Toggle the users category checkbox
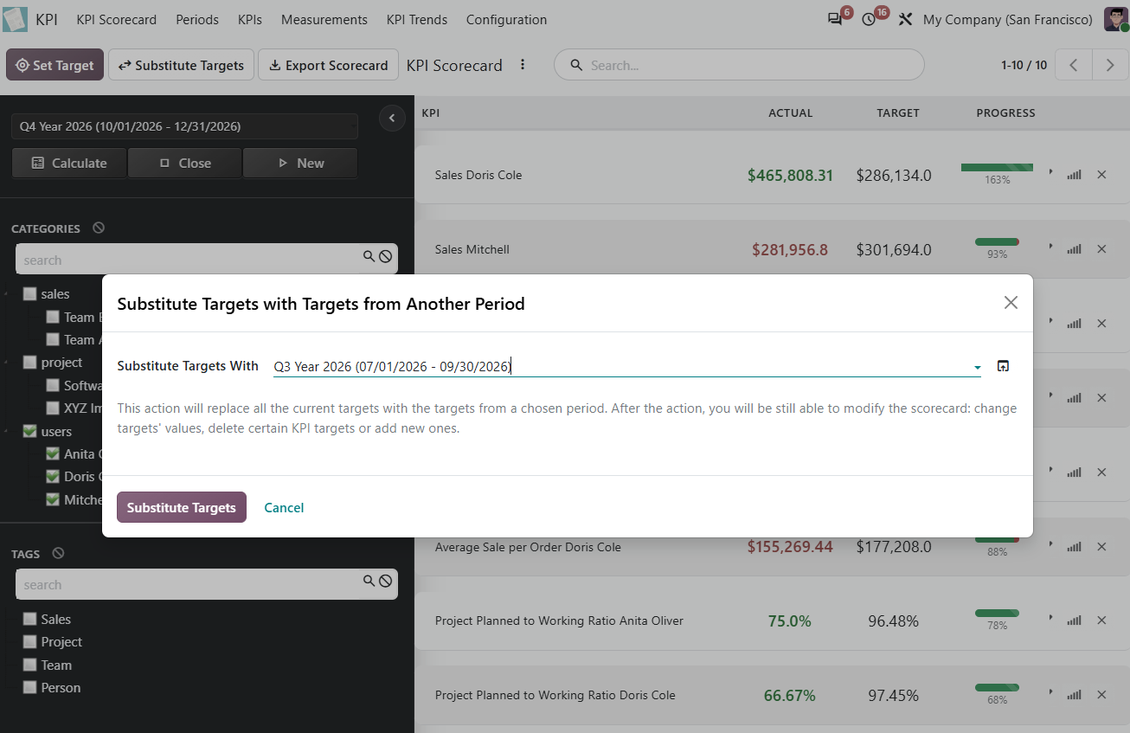Viewport: 1130px width, 733px height. pos(30,431)
